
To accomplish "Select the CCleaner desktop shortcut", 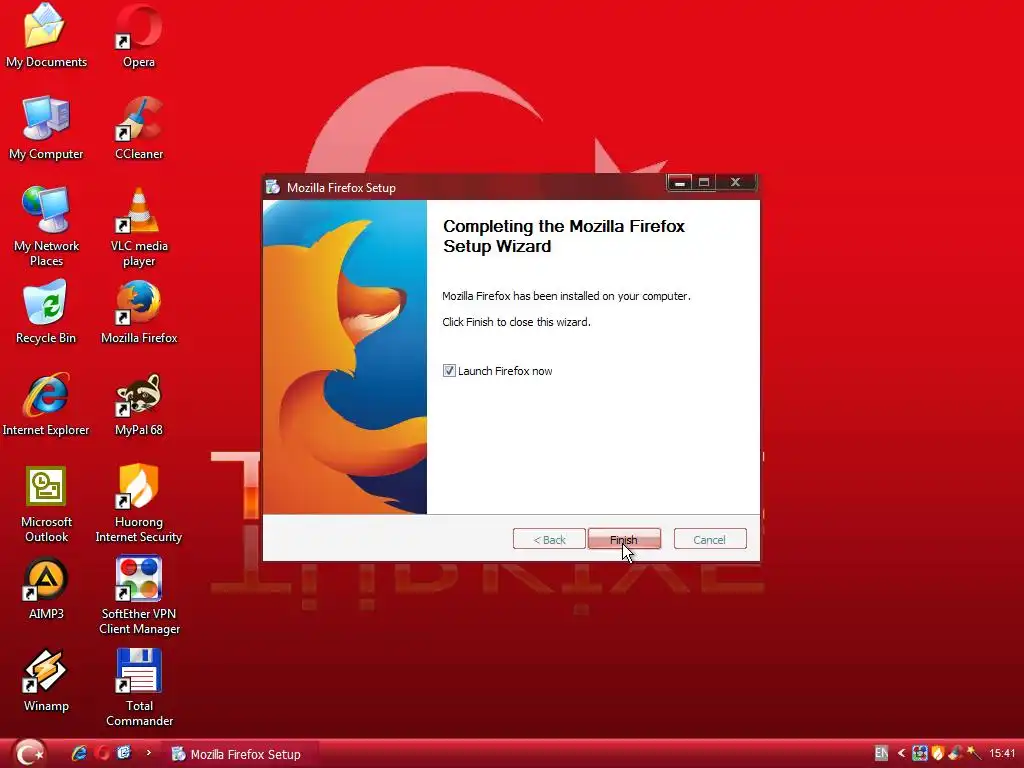I will pos(138,128).
